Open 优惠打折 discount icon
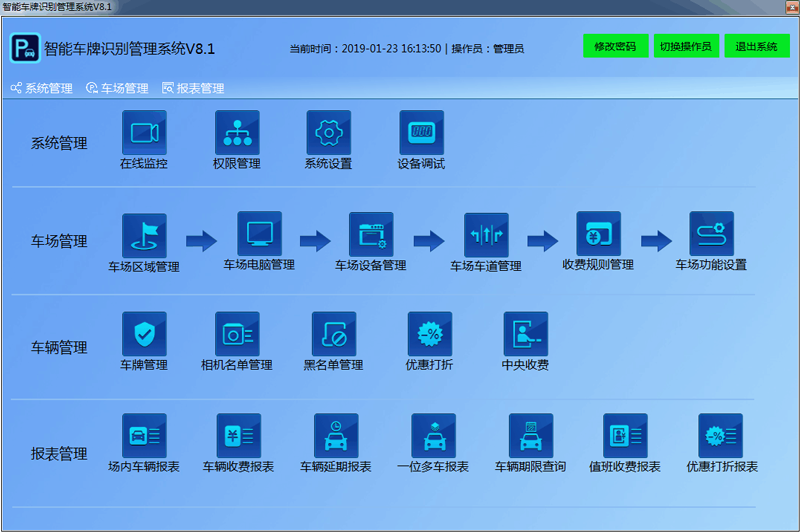Viewport: 800px width, 532px height. (x=429, y=334)
